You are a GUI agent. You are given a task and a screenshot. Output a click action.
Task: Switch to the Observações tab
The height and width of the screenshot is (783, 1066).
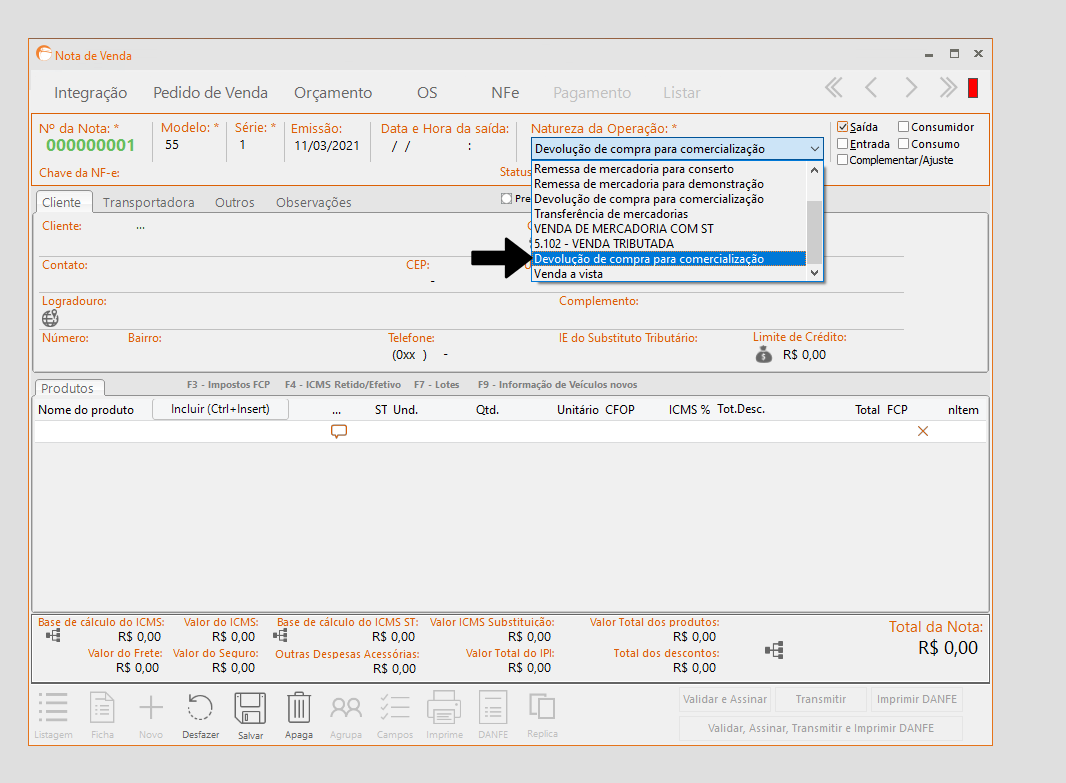[313, 202]
